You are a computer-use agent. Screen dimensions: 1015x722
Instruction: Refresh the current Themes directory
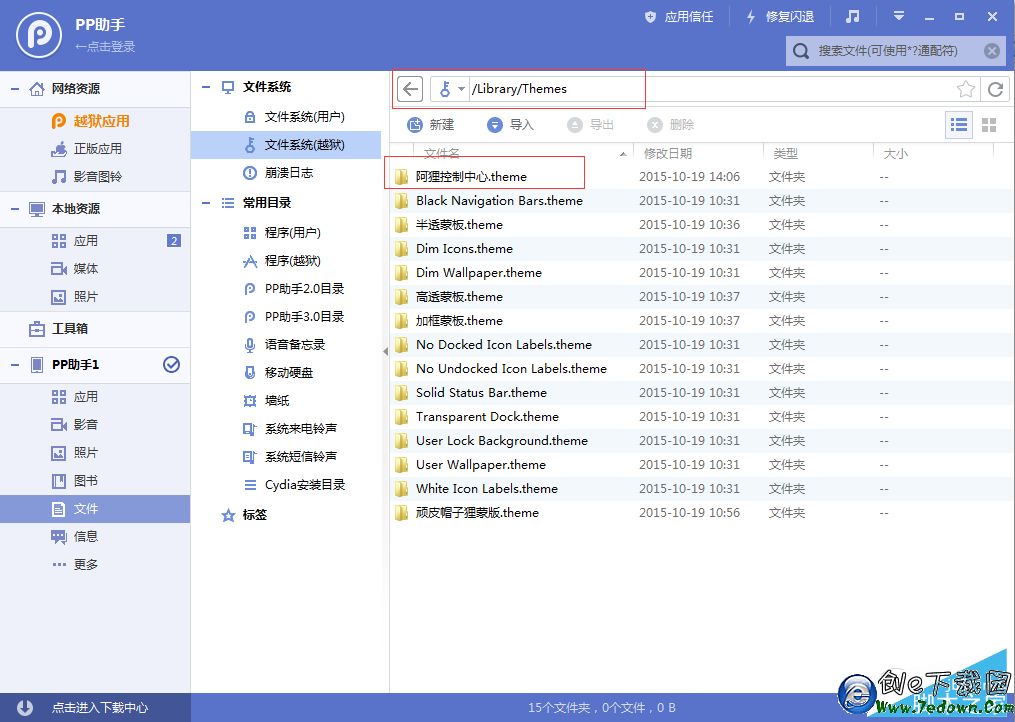(x=995, y=88)
